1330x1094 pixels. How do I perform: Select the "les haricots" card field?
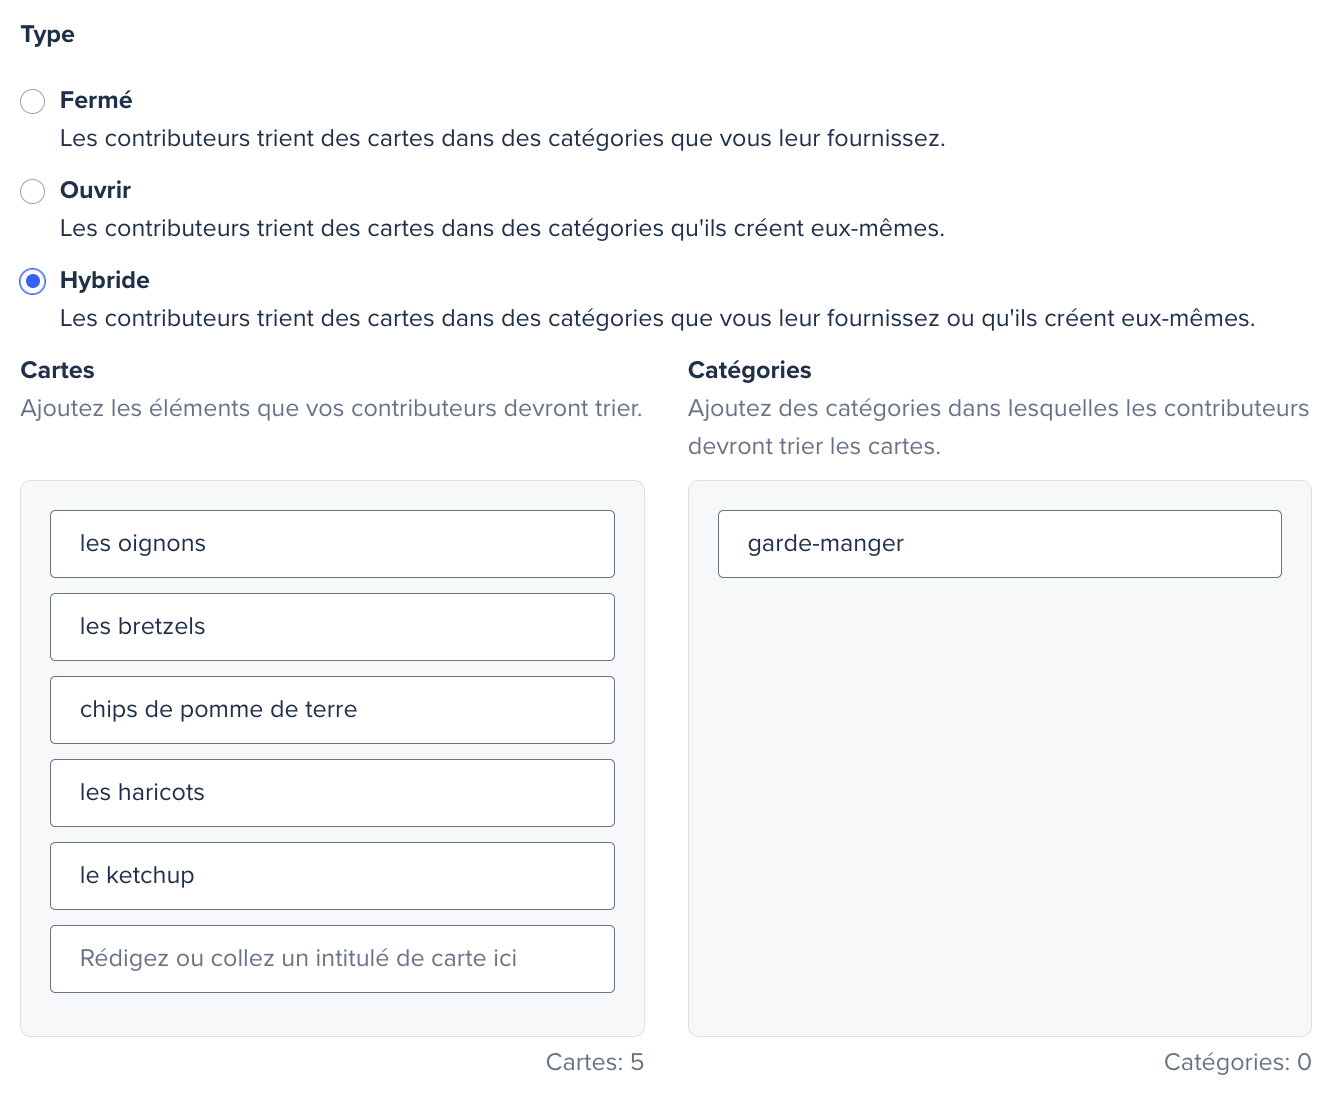pyautogui.click(x=332, y=793)
